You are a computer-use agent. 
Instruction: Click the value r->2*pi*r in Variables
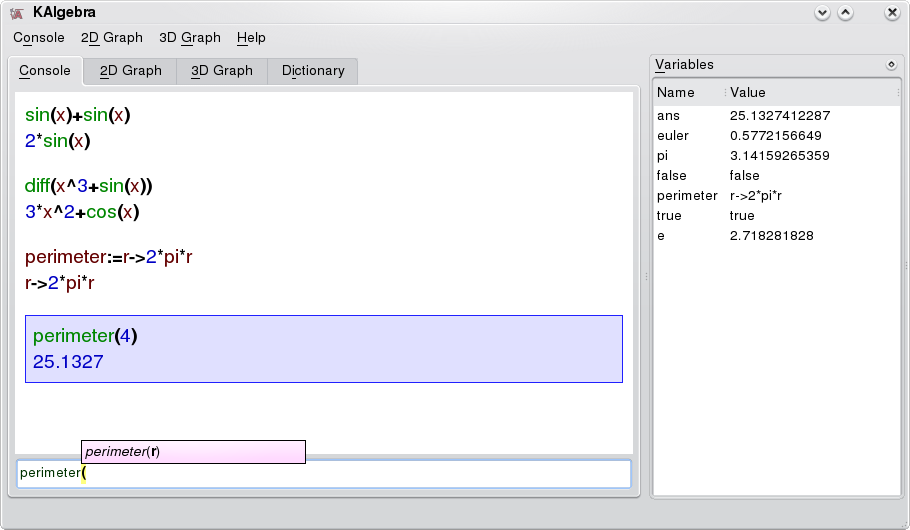point(756,196)
